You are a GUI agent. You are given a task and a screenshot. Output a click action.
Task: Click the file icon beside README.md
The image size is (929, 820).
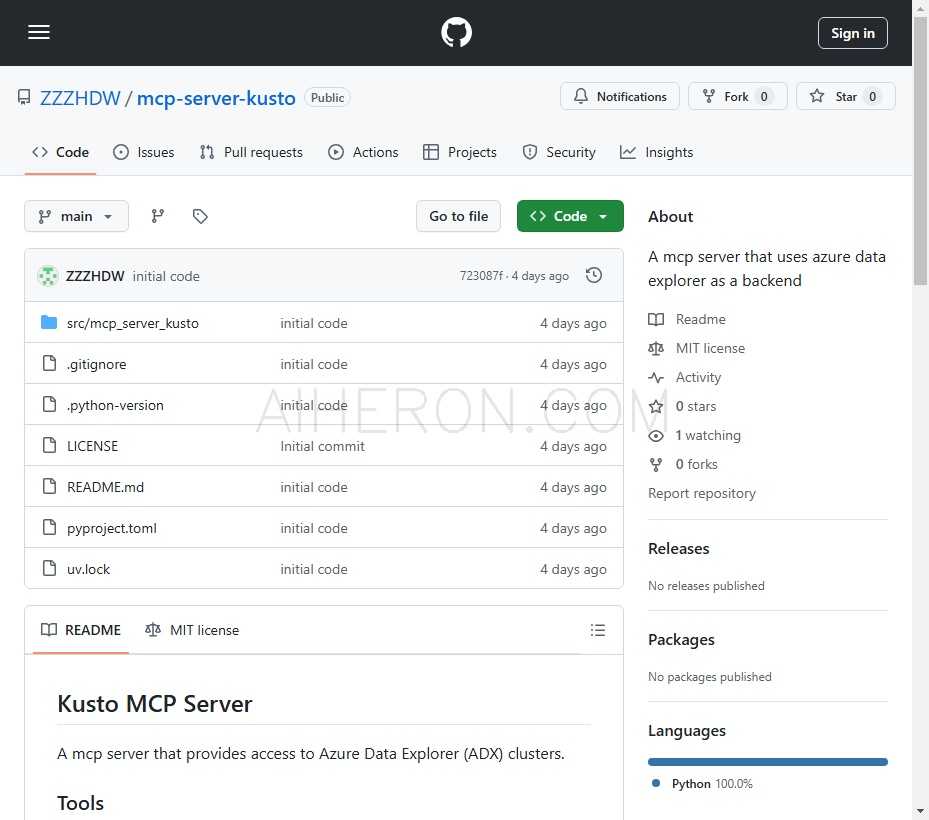50,486
